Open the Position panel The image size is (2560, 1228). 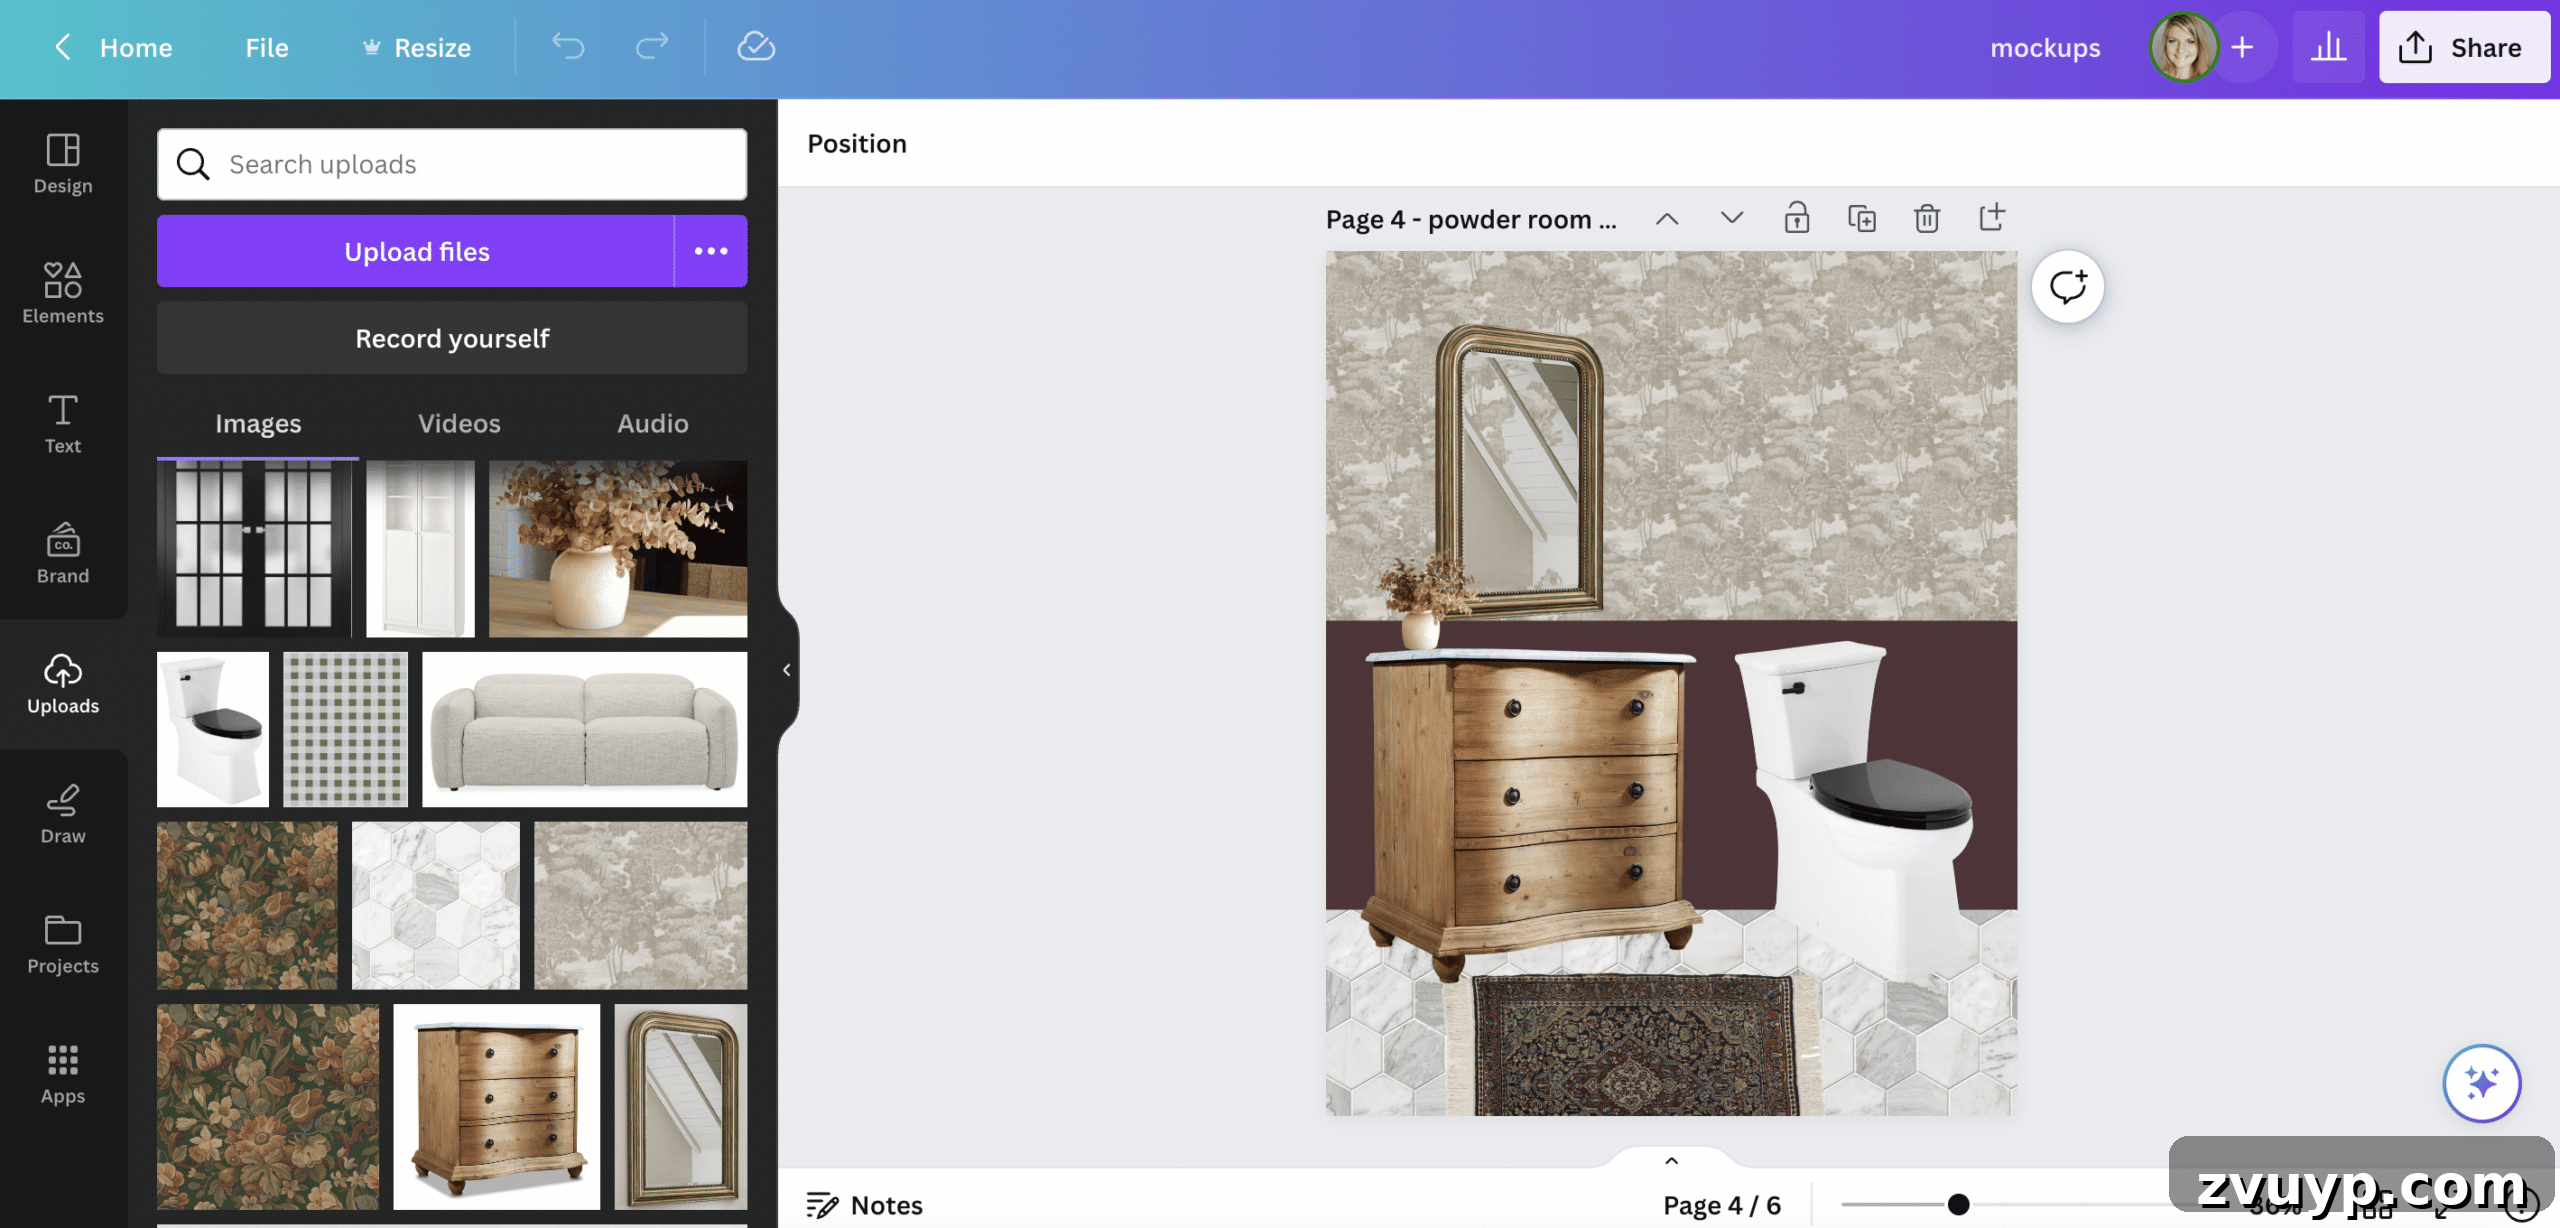[857, 143]
